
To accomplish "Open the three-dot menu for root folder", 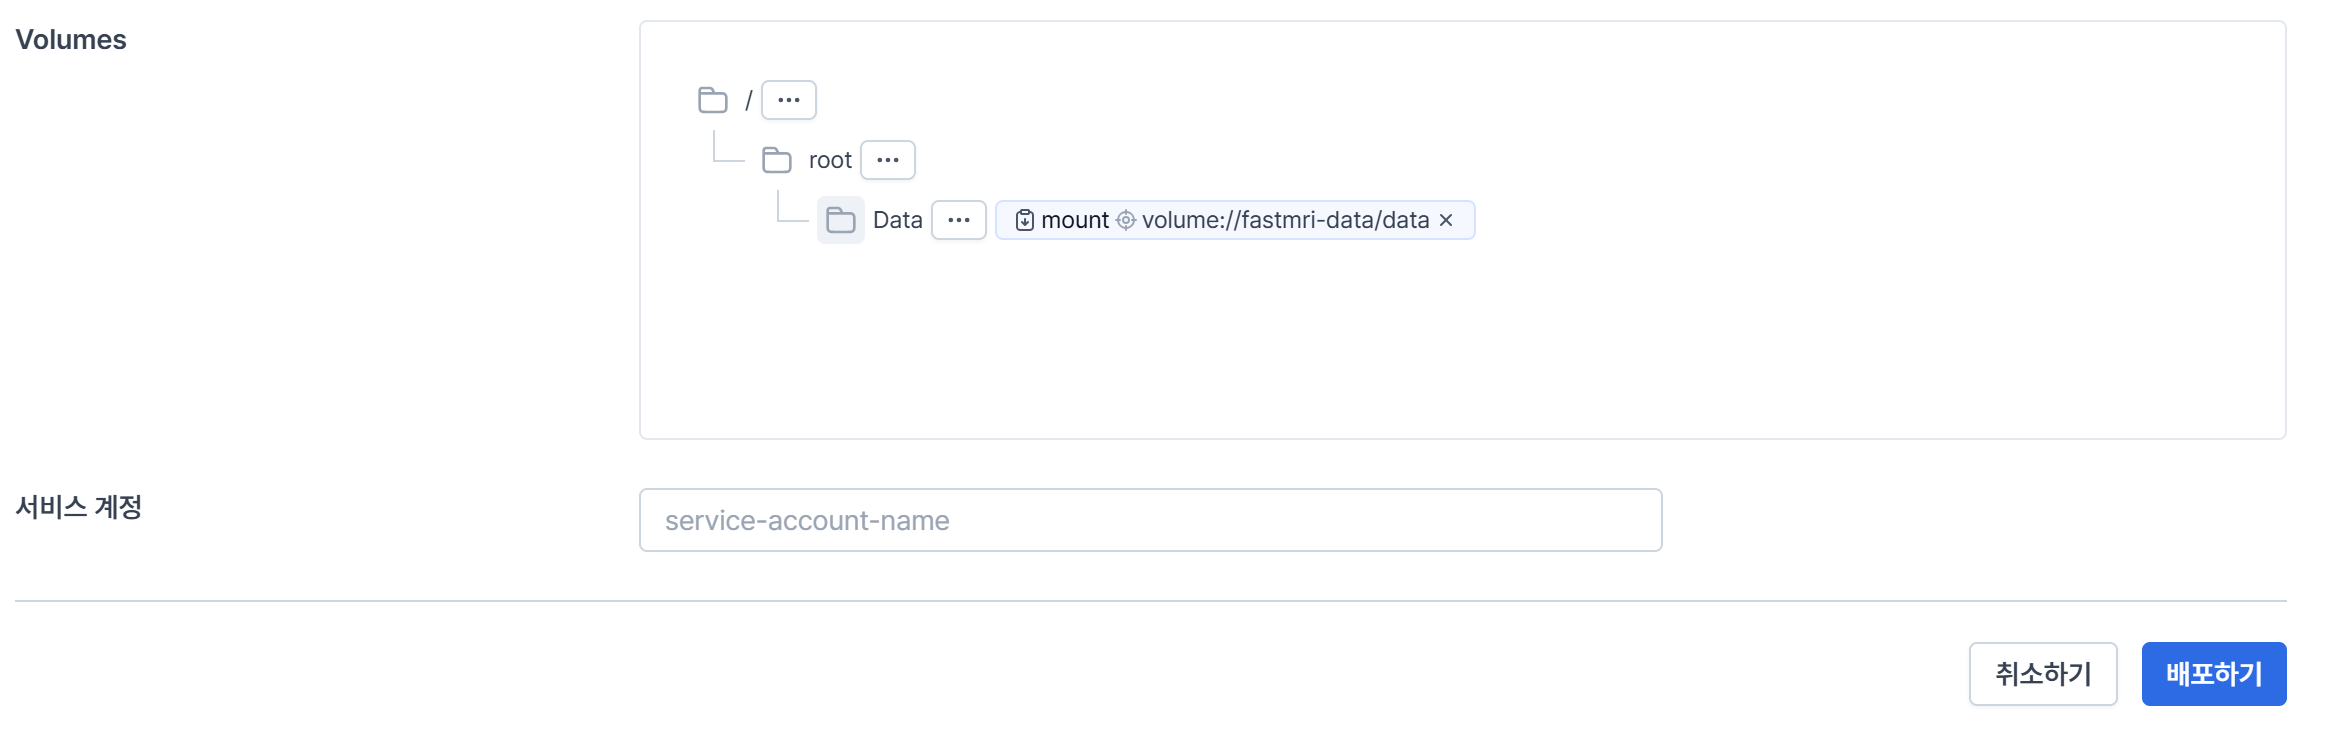I will 888,160.
